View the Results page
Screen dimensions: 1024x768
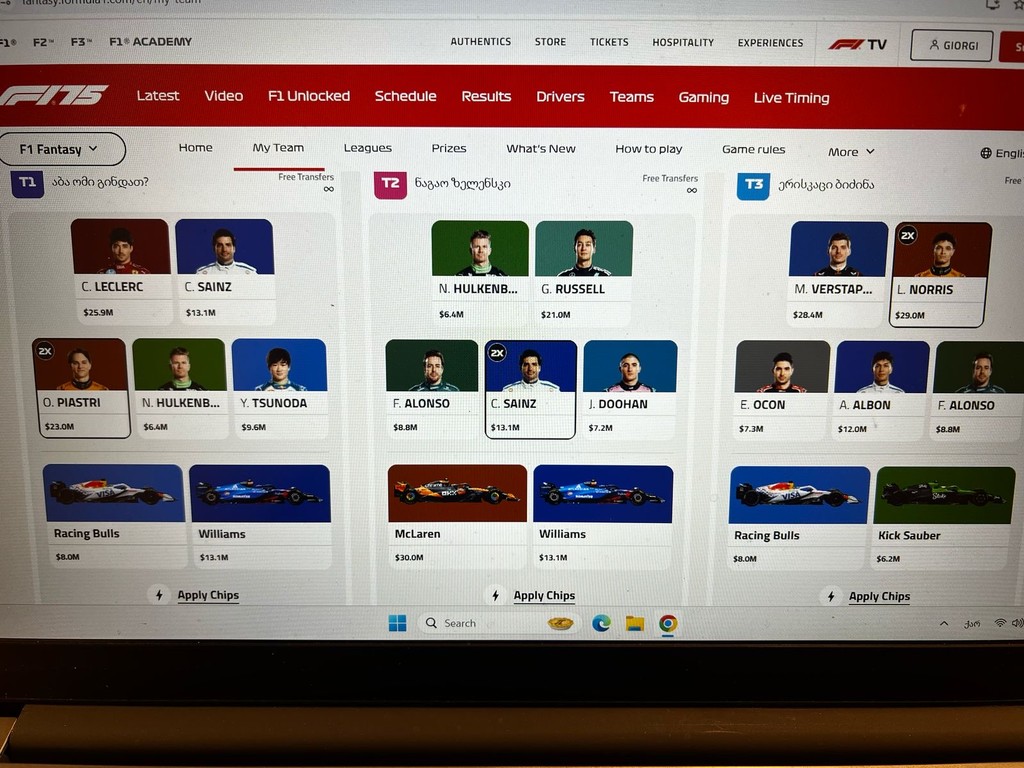[x=486, y=97]
